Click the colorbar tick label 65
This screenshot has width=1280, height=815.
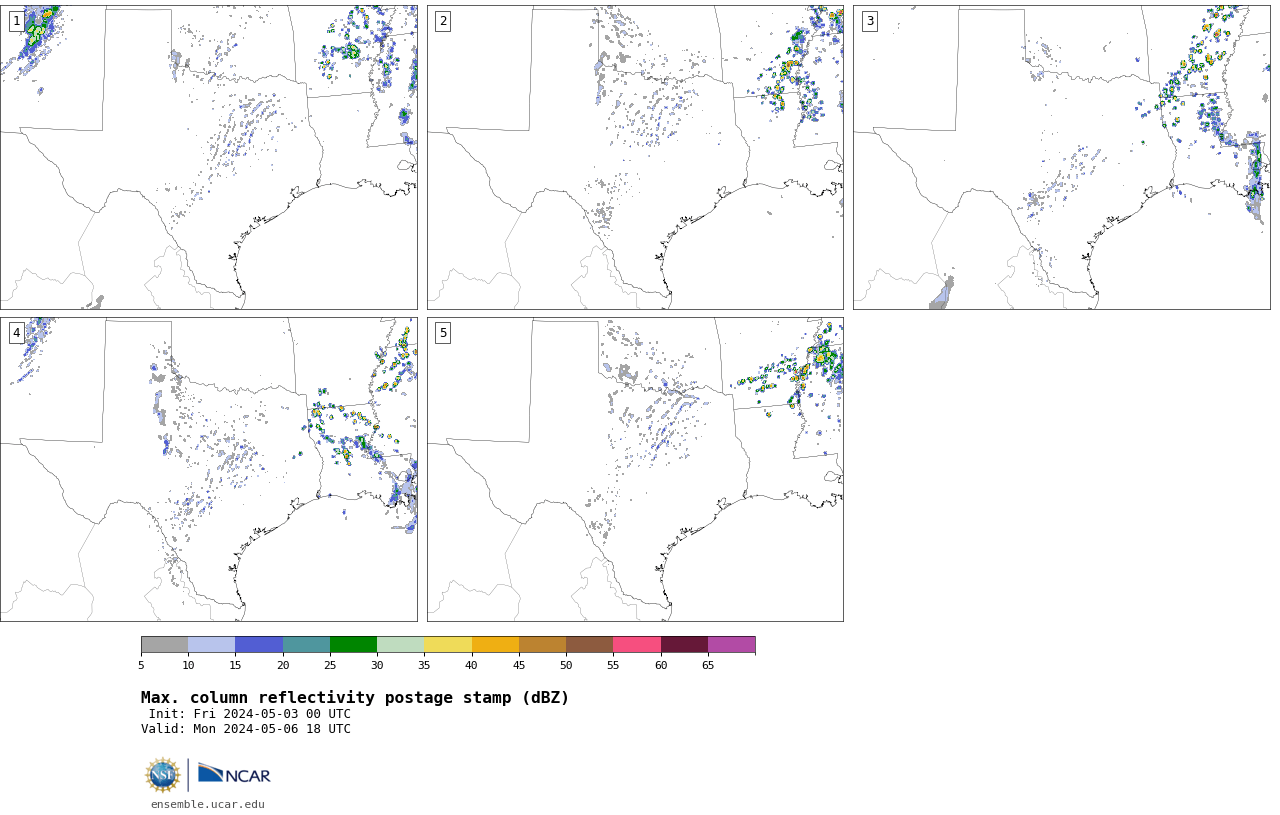pyautogui.click(x=708, y=665)
